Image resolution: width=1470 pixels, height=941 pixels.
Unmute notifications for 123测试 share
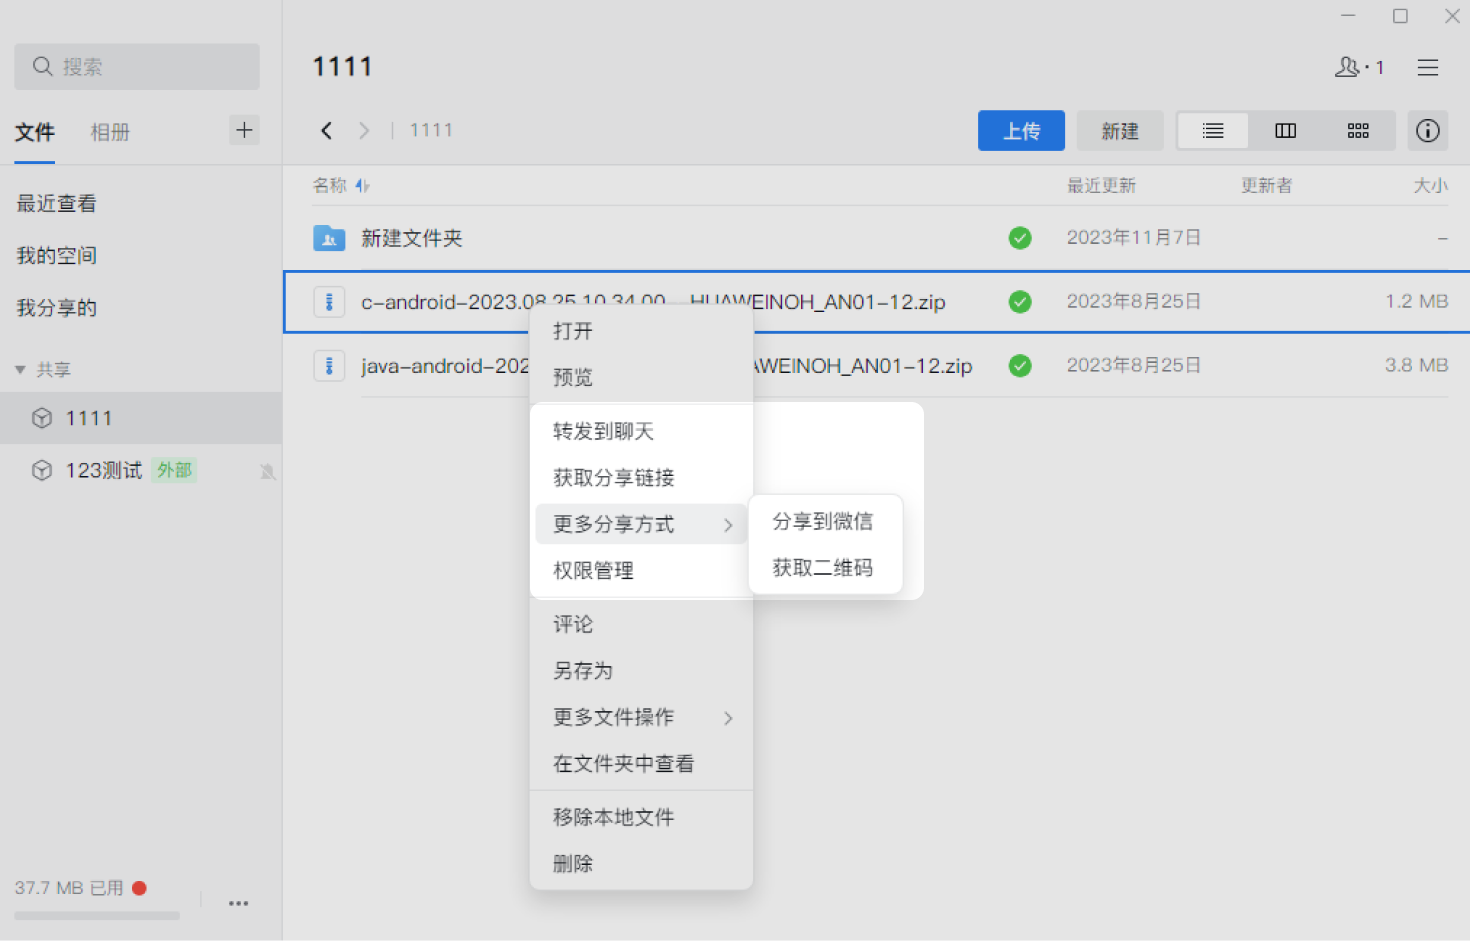[x=267, y=470]
